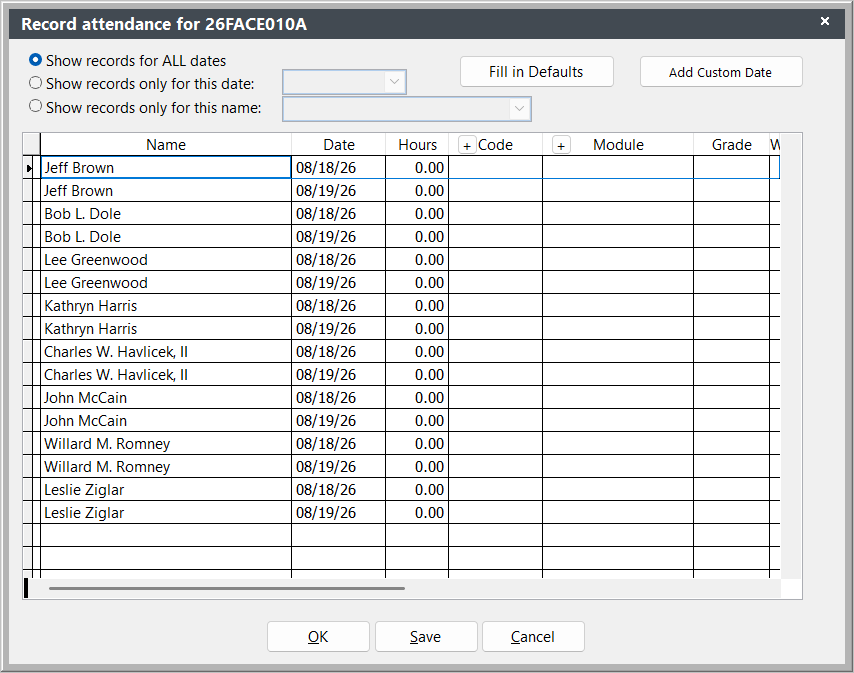This screenshot has width=854, height=673.
Task: Click the Grade column header
Action: coord(731,145)
